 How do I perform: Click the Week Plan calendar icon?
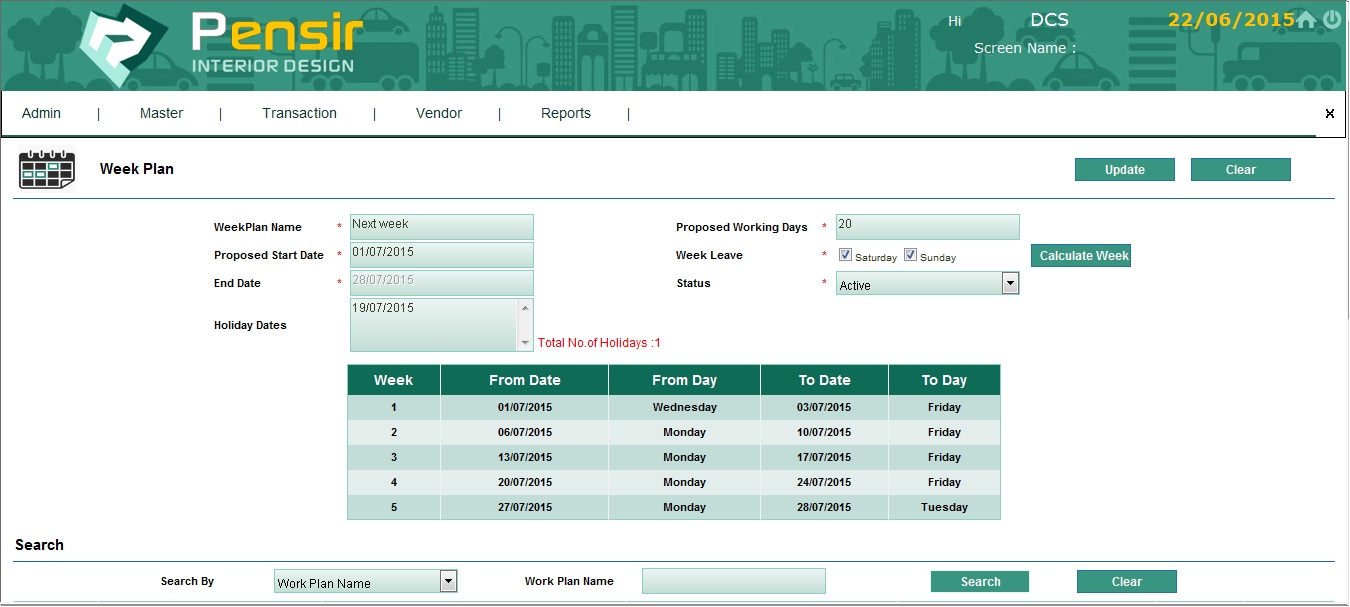click(47, 169)
